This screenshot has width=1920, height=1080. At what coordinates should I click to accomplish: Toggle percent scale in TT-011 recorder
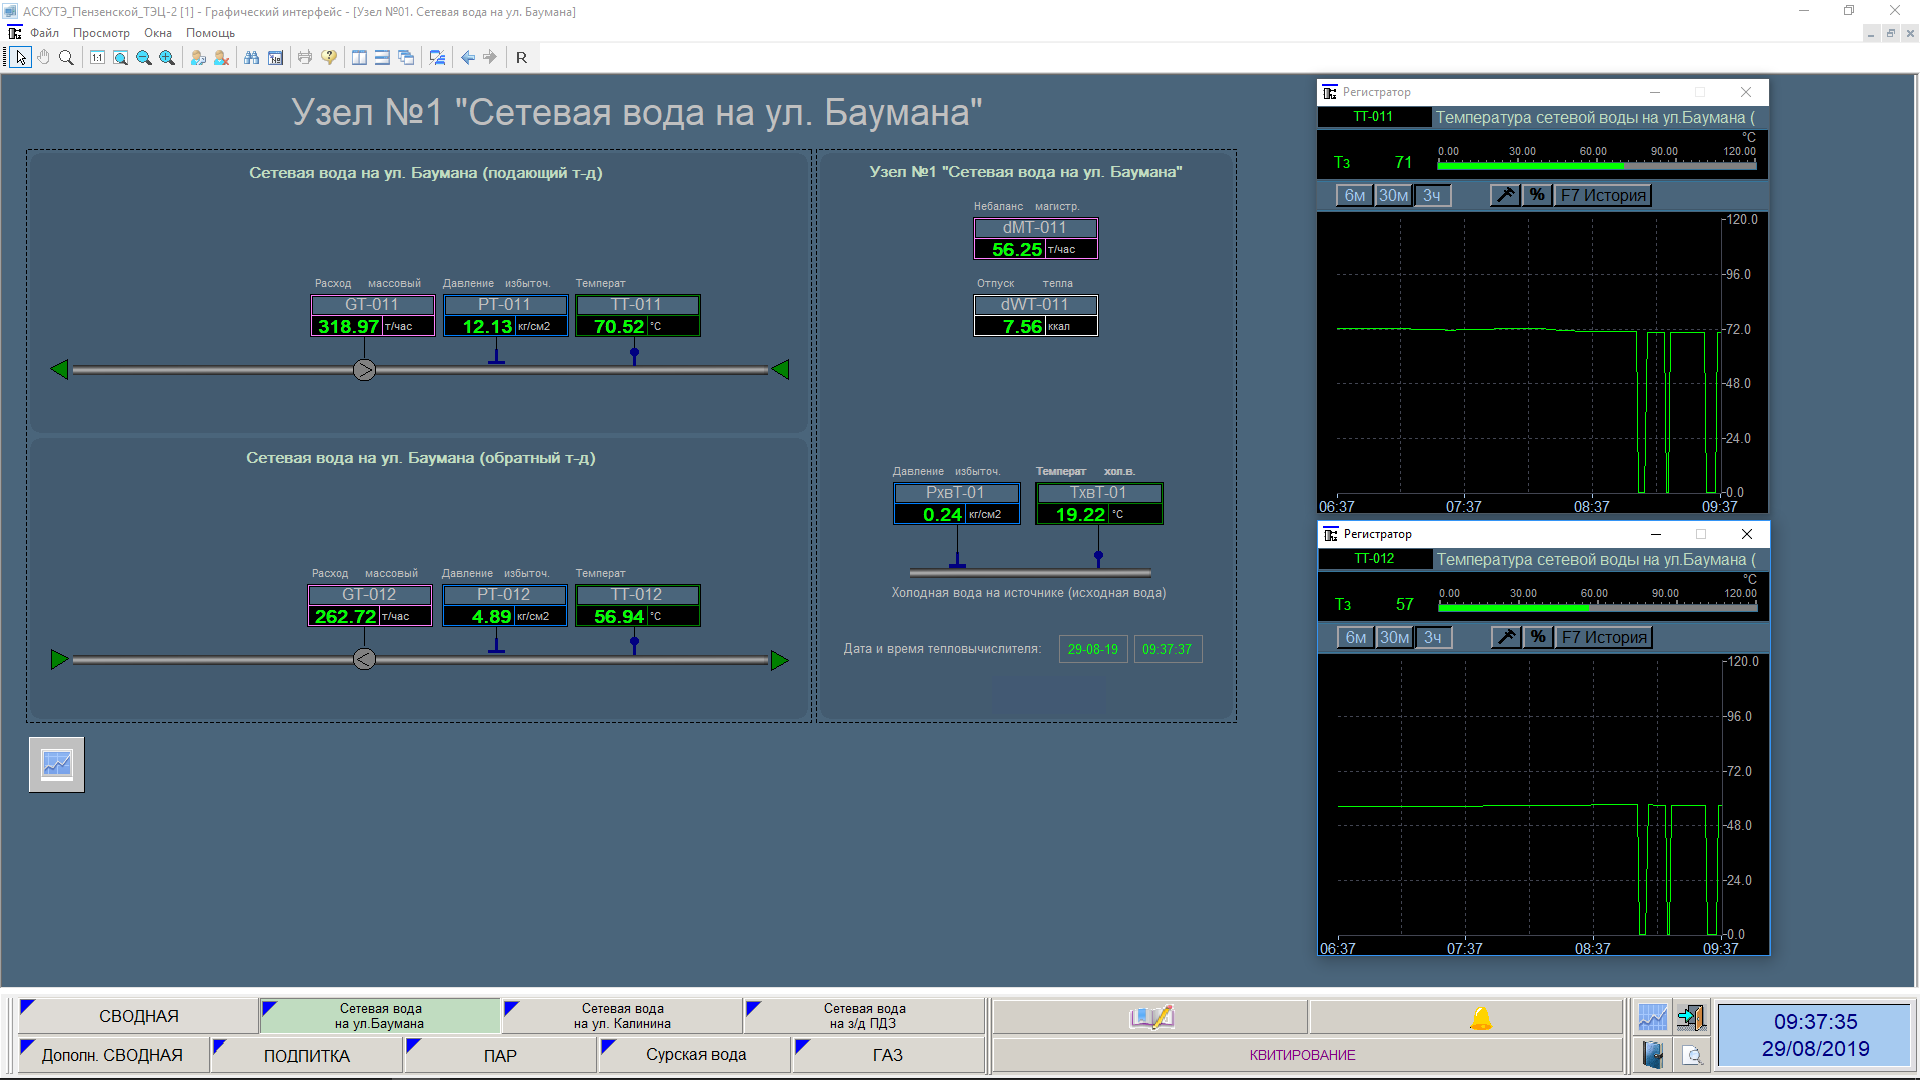[1537, 196]
